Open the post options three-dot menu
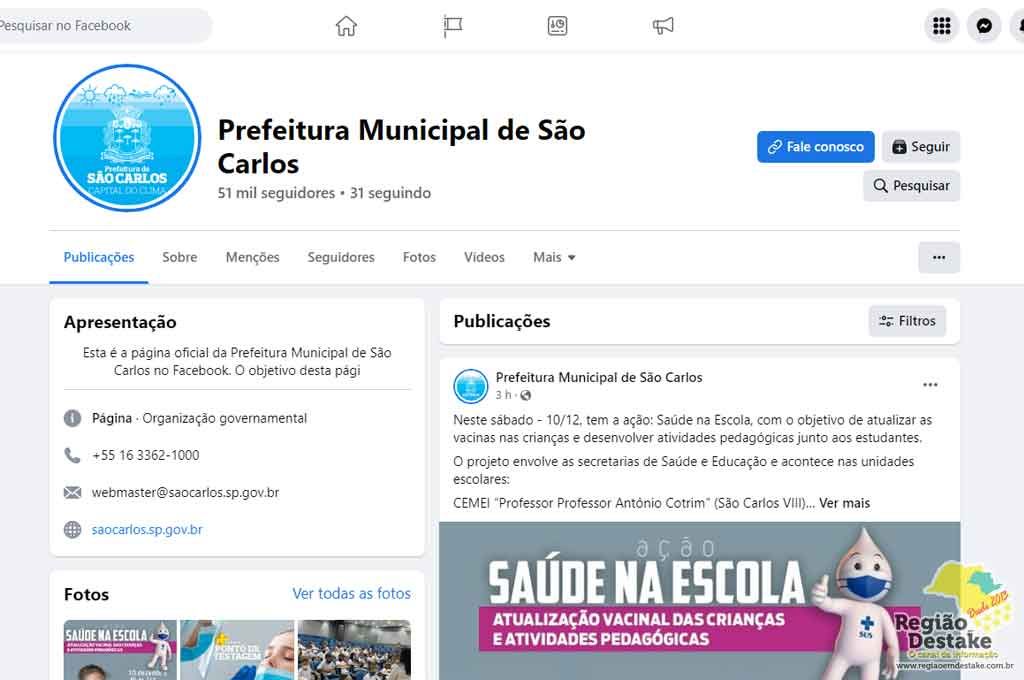 930,385
